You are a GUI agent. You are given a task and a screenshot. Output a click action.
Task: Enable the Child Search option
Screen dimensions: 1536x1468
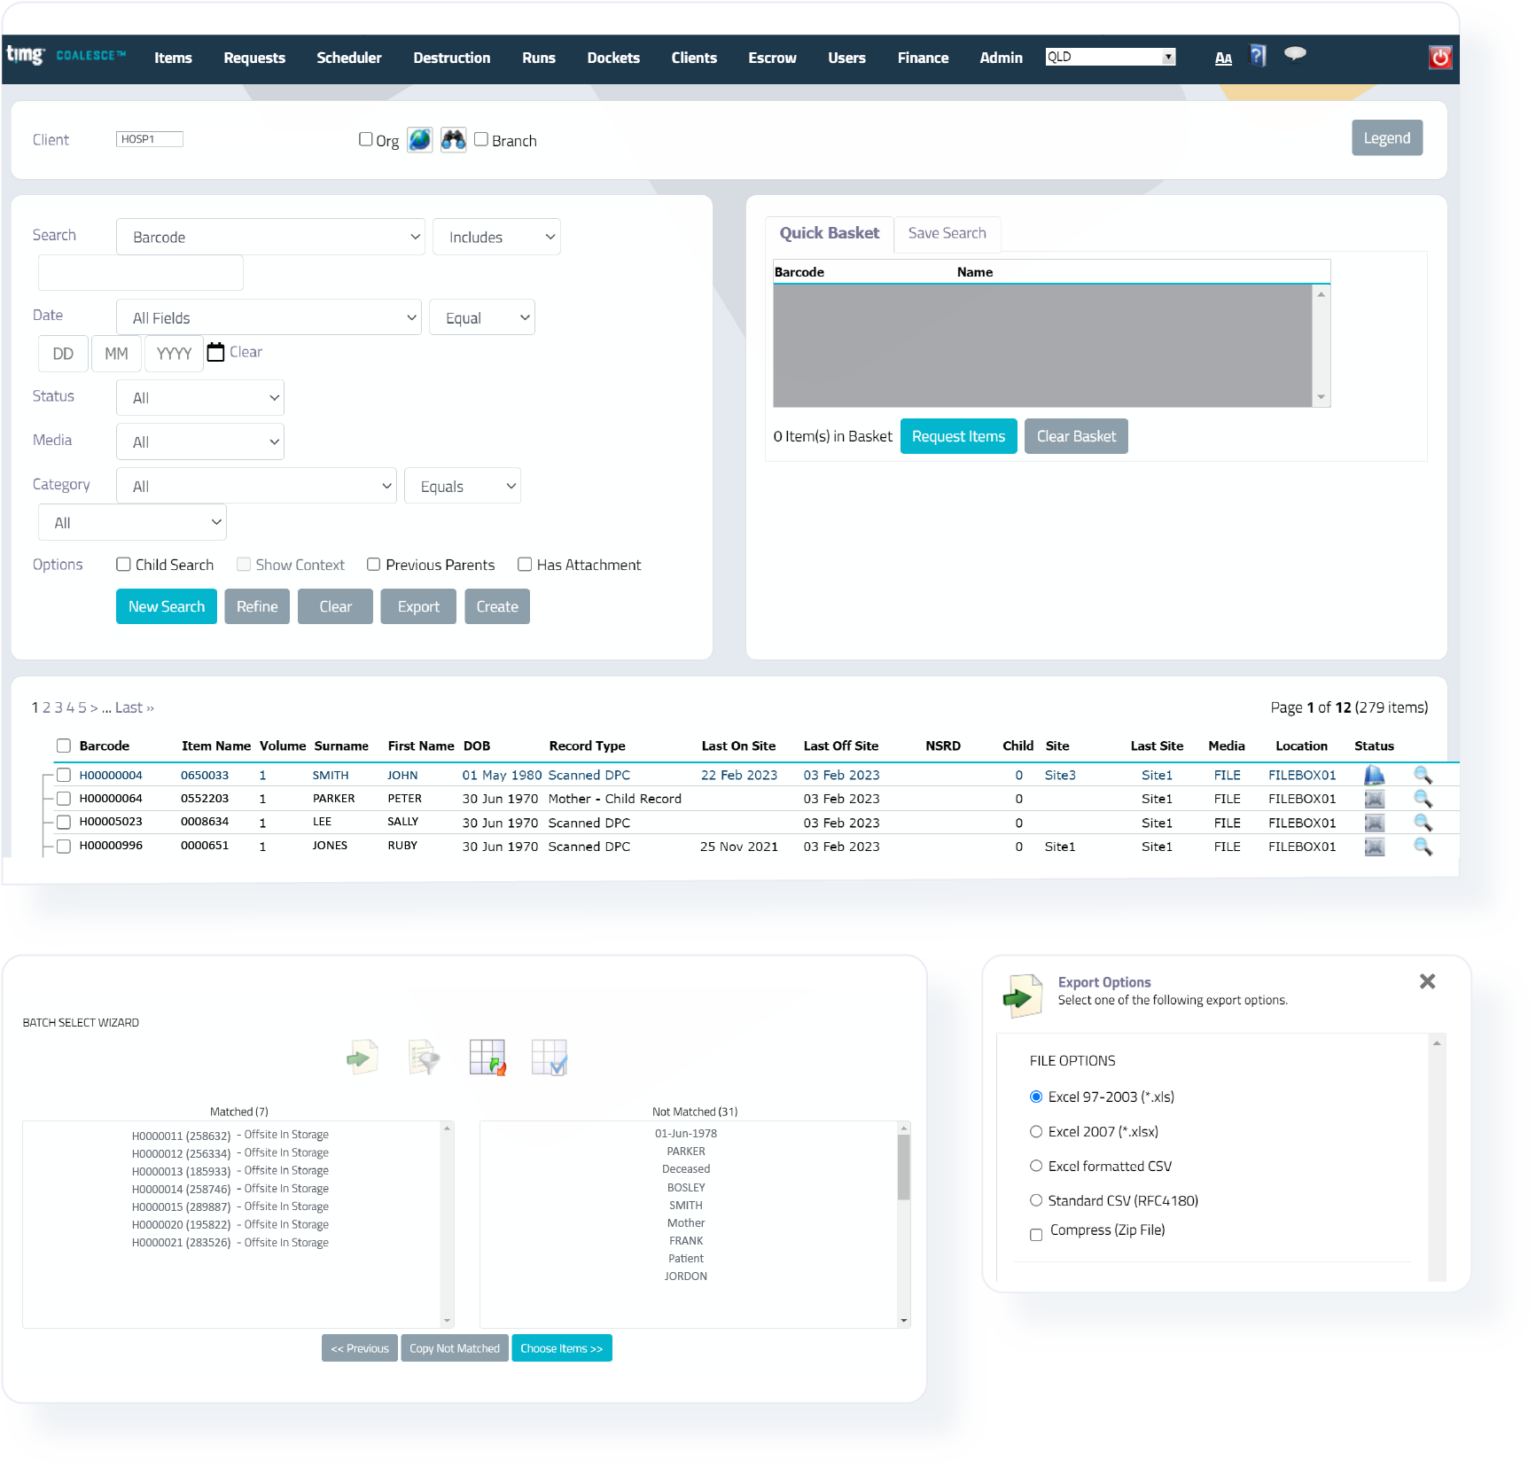pyautogui.click(x=123, y=564)
